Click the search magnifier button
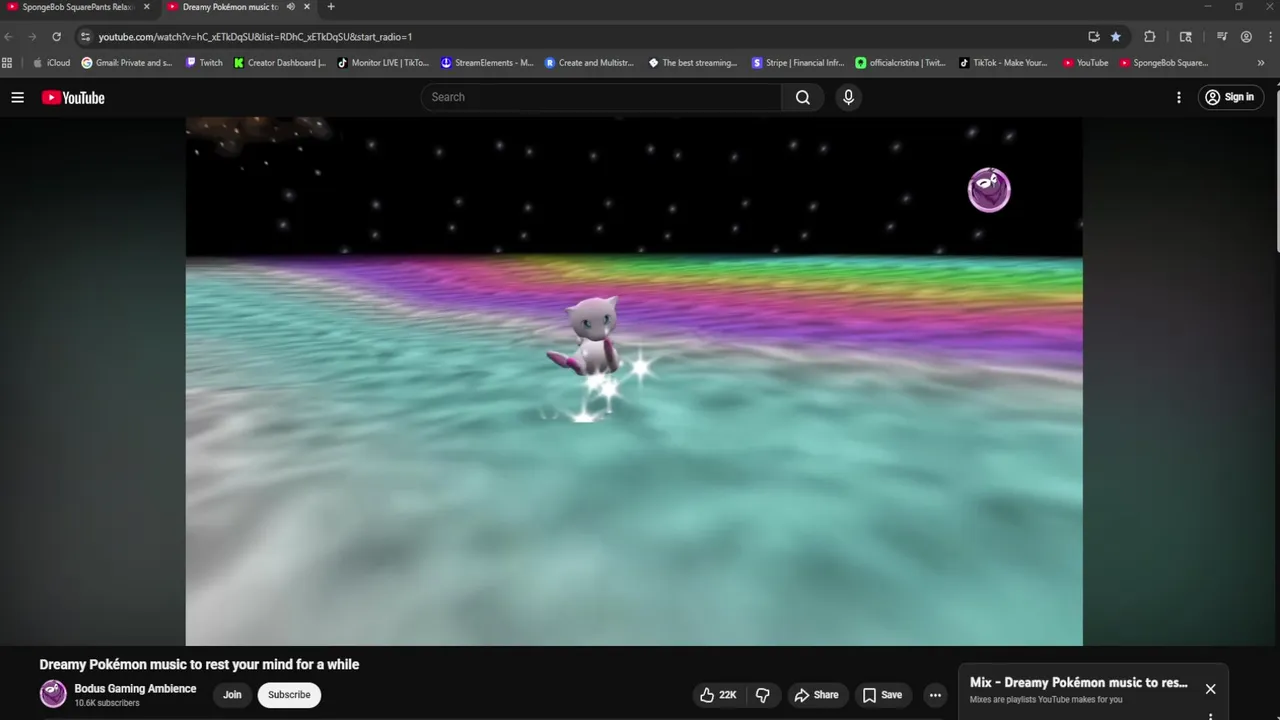The image size is (1280, 720). pos(803,97)
